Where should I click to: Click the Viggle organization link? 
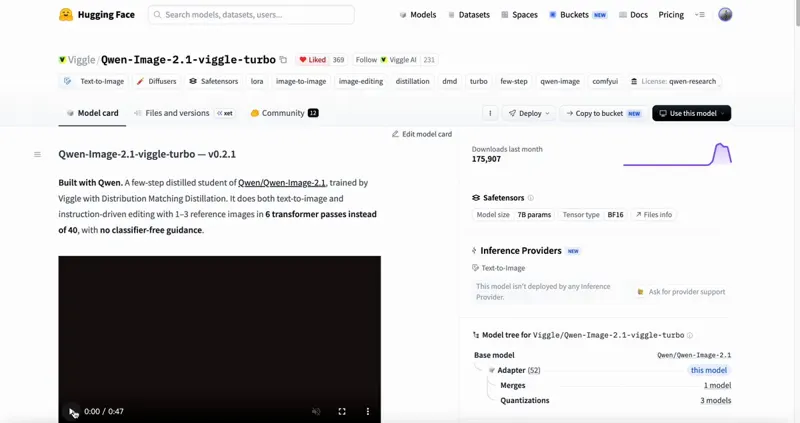tap(81, 60)
